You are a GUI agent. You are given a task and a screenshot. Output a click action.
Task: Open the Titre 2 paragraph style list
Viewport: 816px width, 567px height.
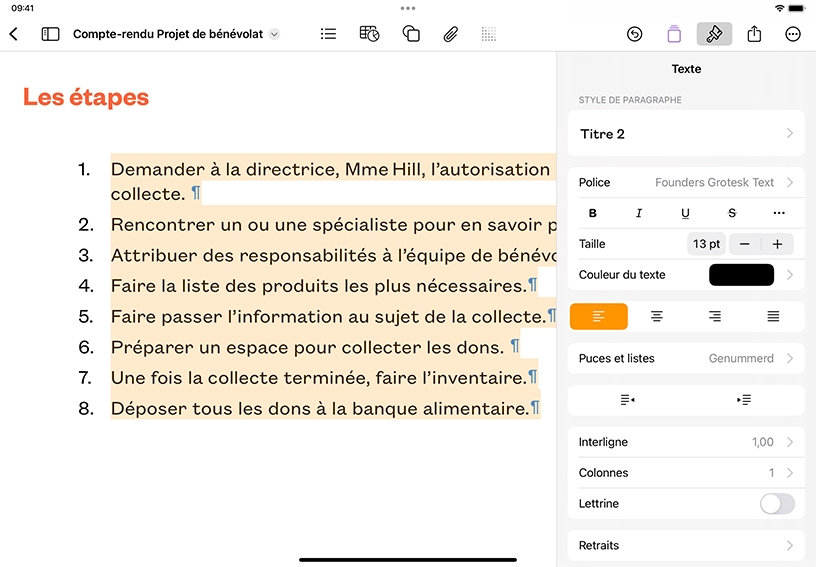click(686, 134)
